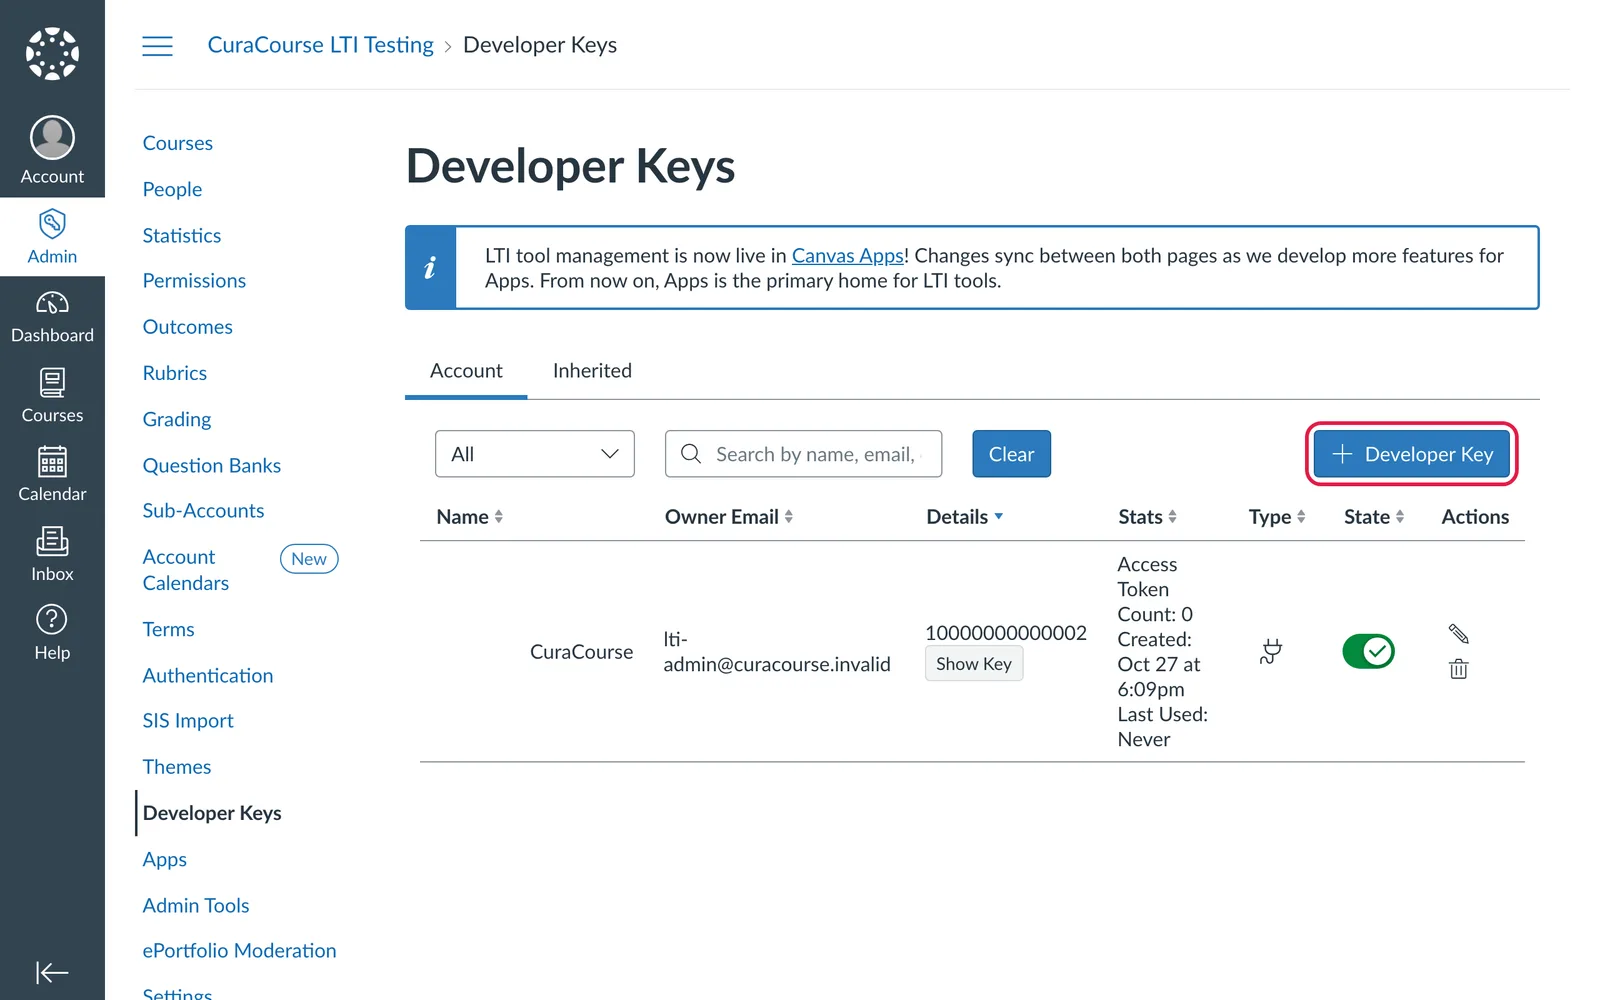Open the All filter dropdown
This screenshot has width=1600, height=1000.
535,454
